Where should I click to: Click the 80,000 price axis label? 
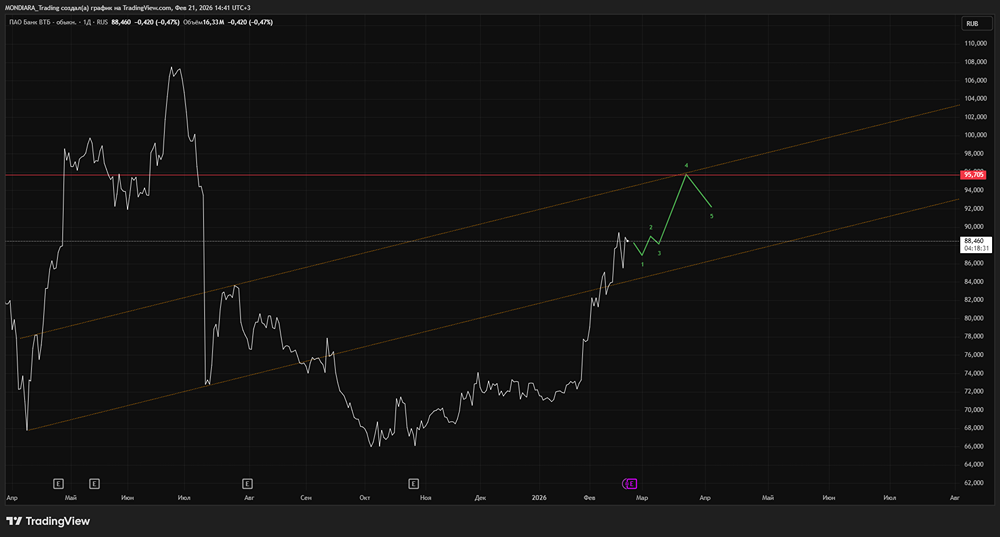(x=975, y=318)
